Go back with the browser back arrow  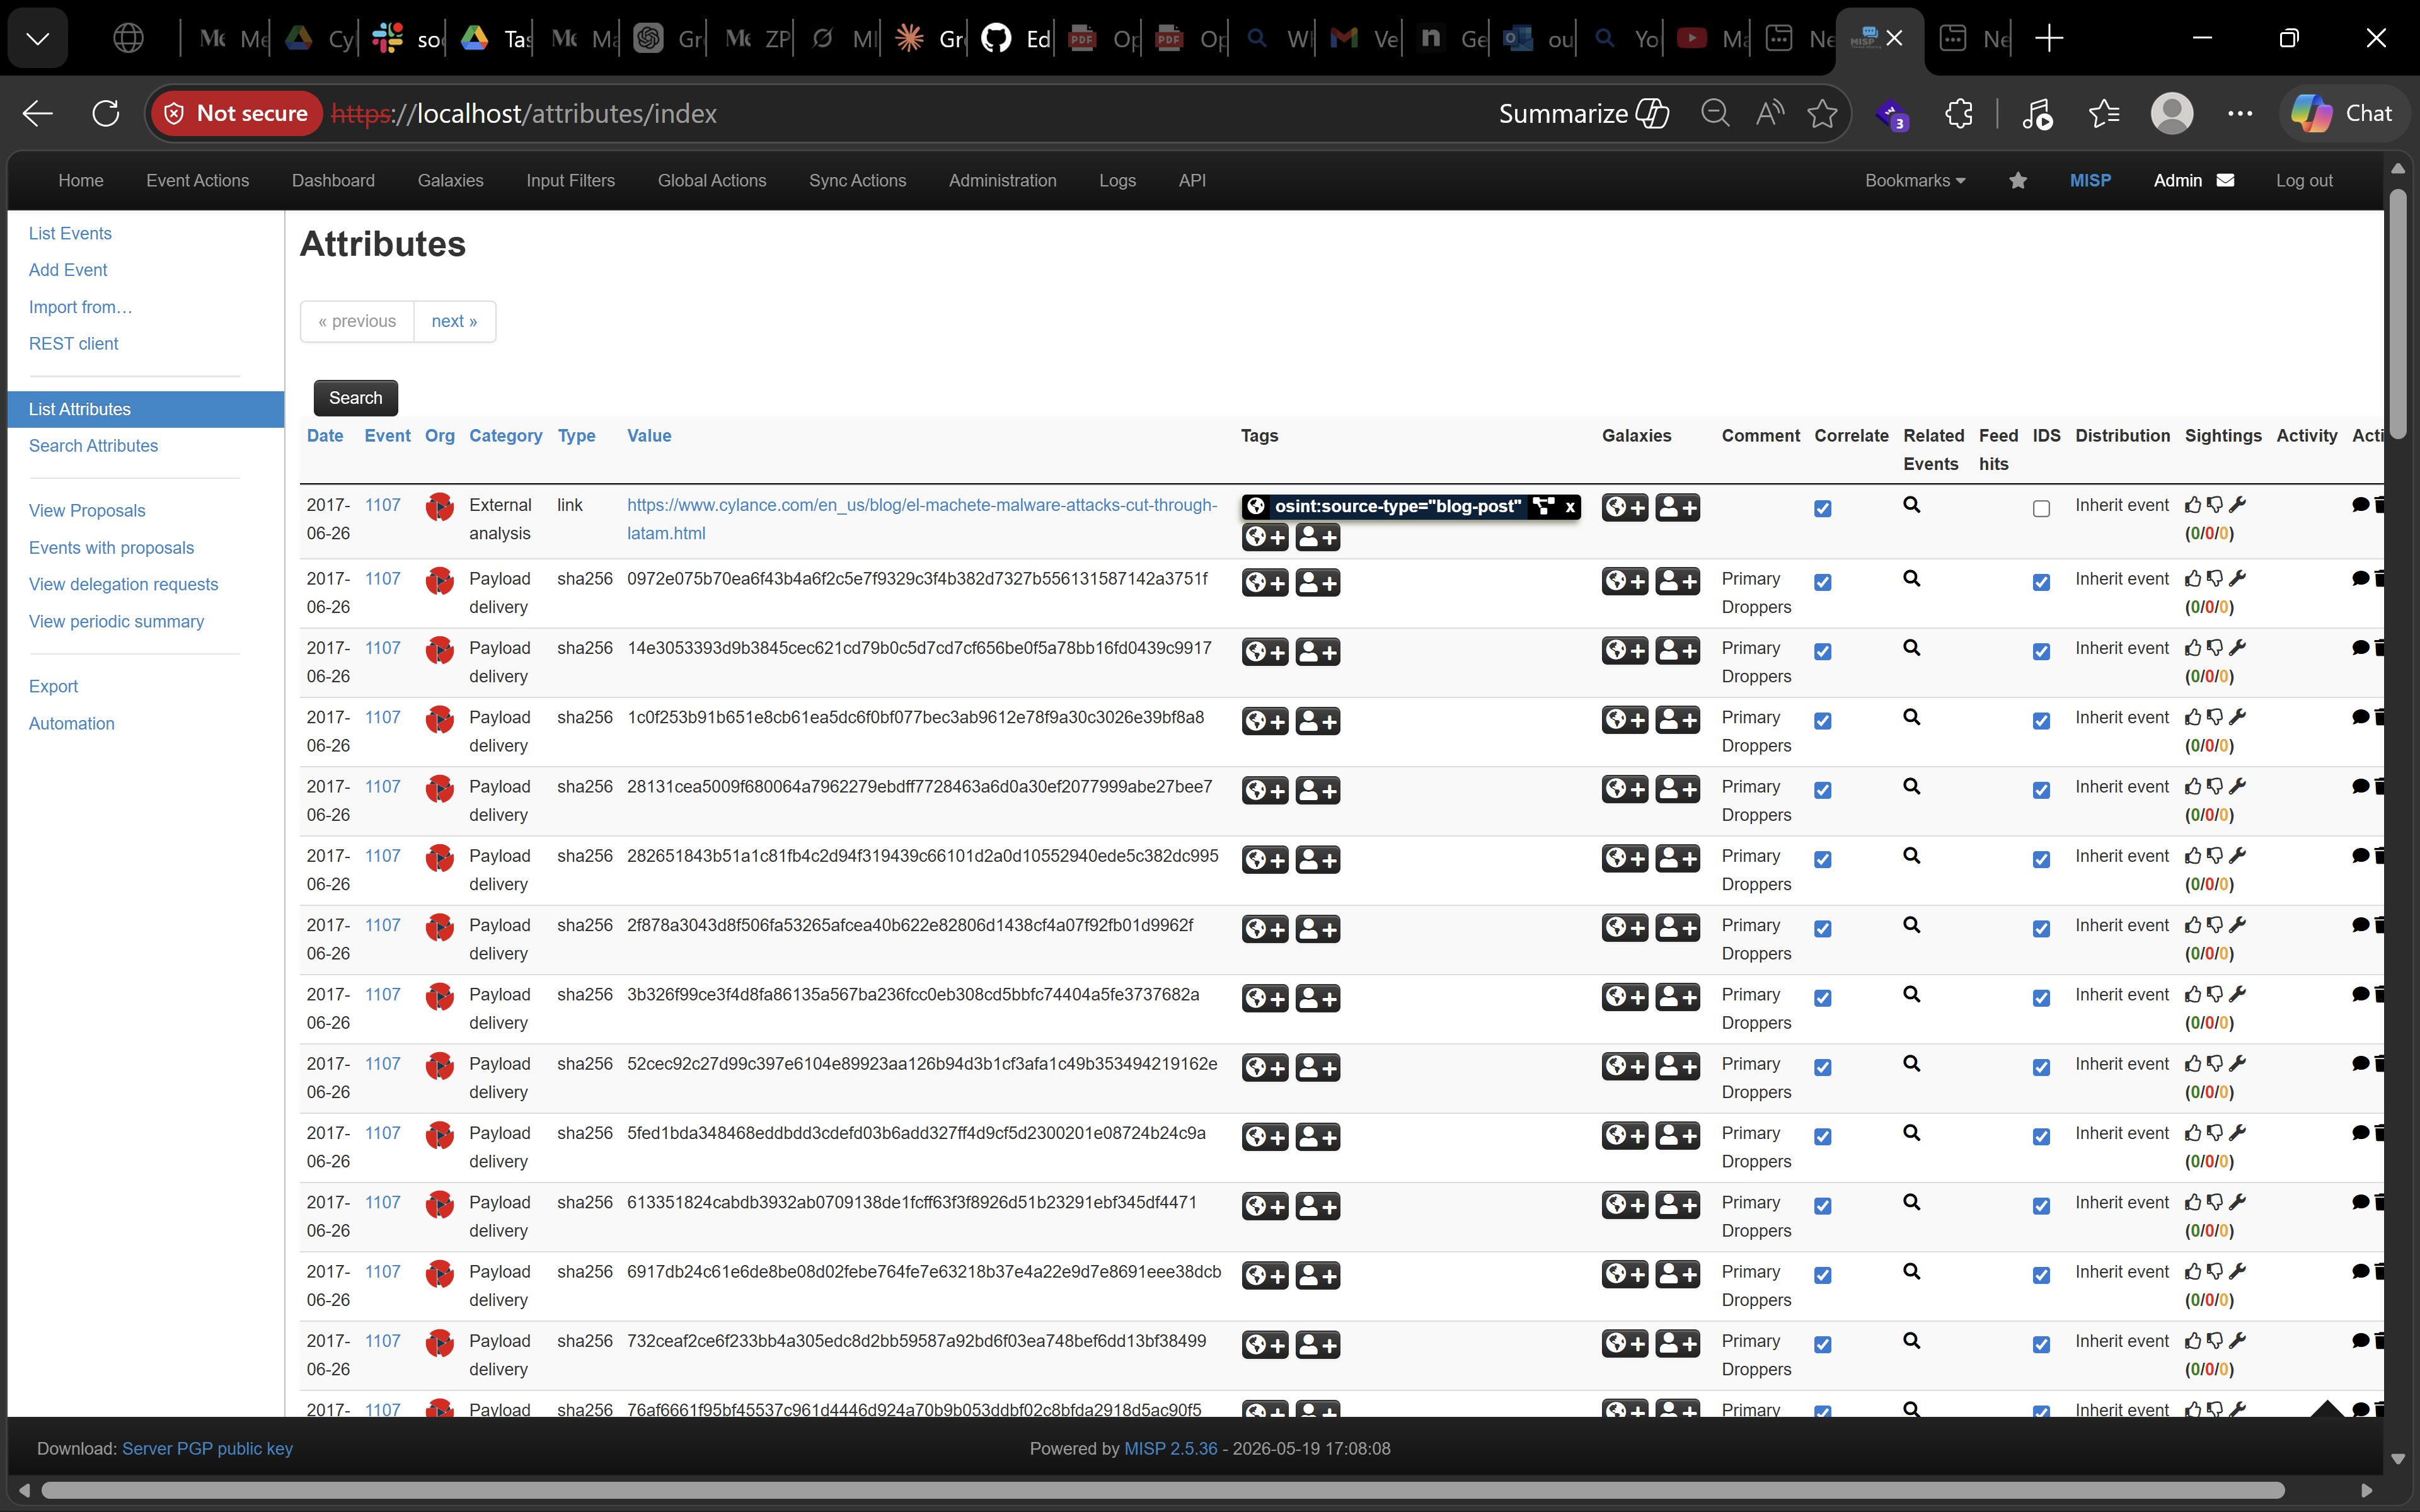(x=38, y=114)
